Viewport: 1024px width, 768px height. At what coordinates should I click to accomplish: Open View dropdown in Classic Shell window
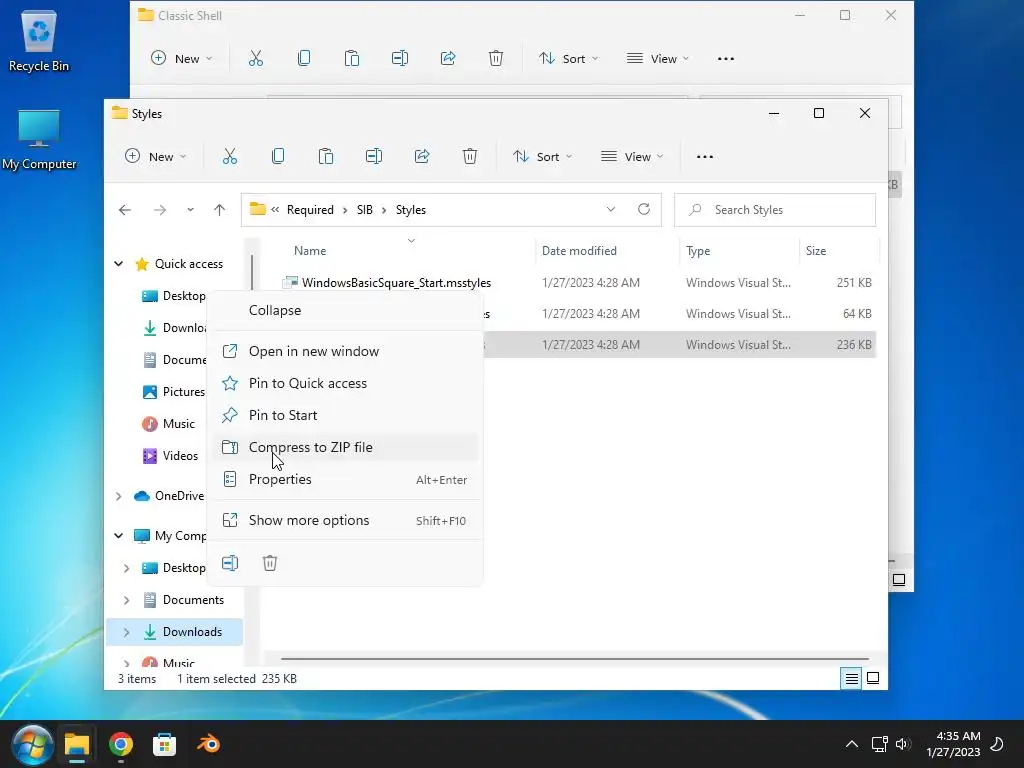point(658,59)
